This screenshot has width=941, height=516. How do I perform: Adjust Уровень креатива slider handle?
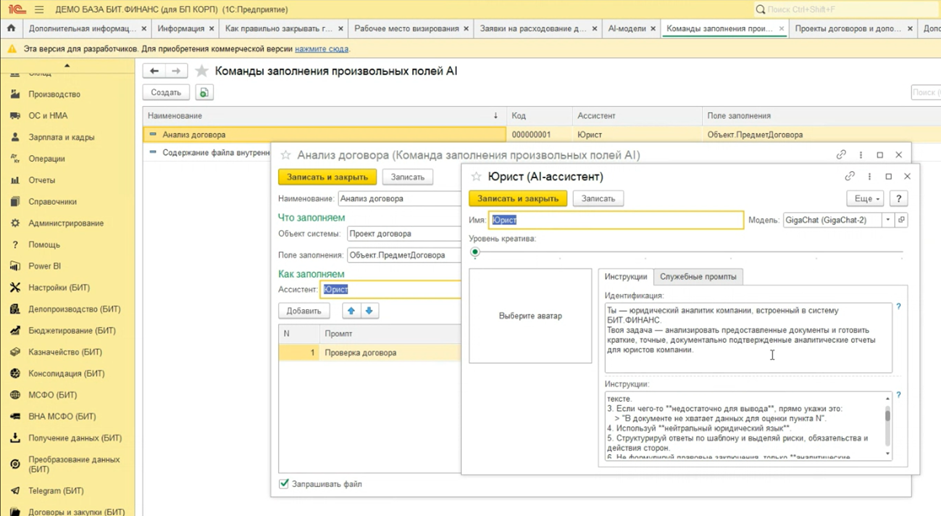475,252
